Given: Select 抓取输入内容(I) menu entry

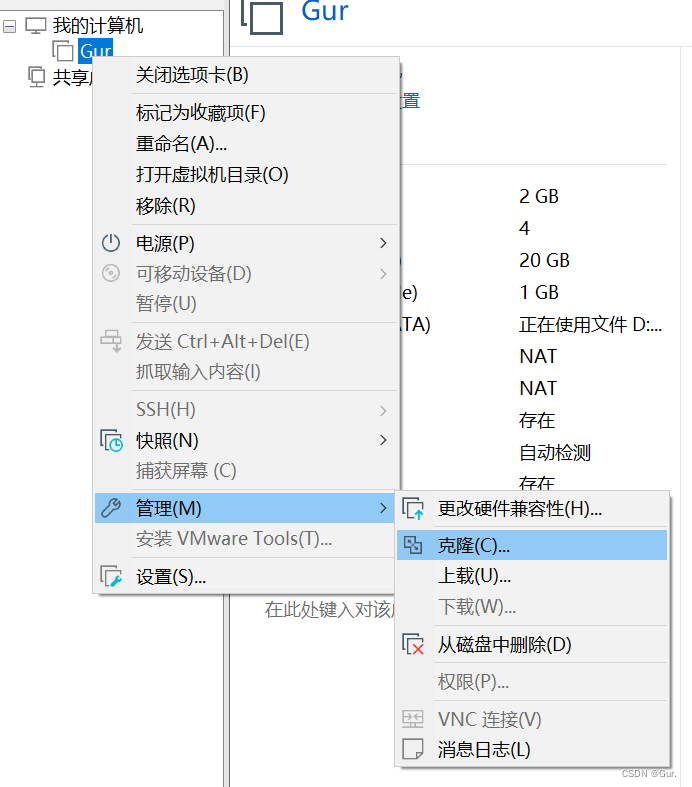Looking at the screenshot, I should [245, 372].
